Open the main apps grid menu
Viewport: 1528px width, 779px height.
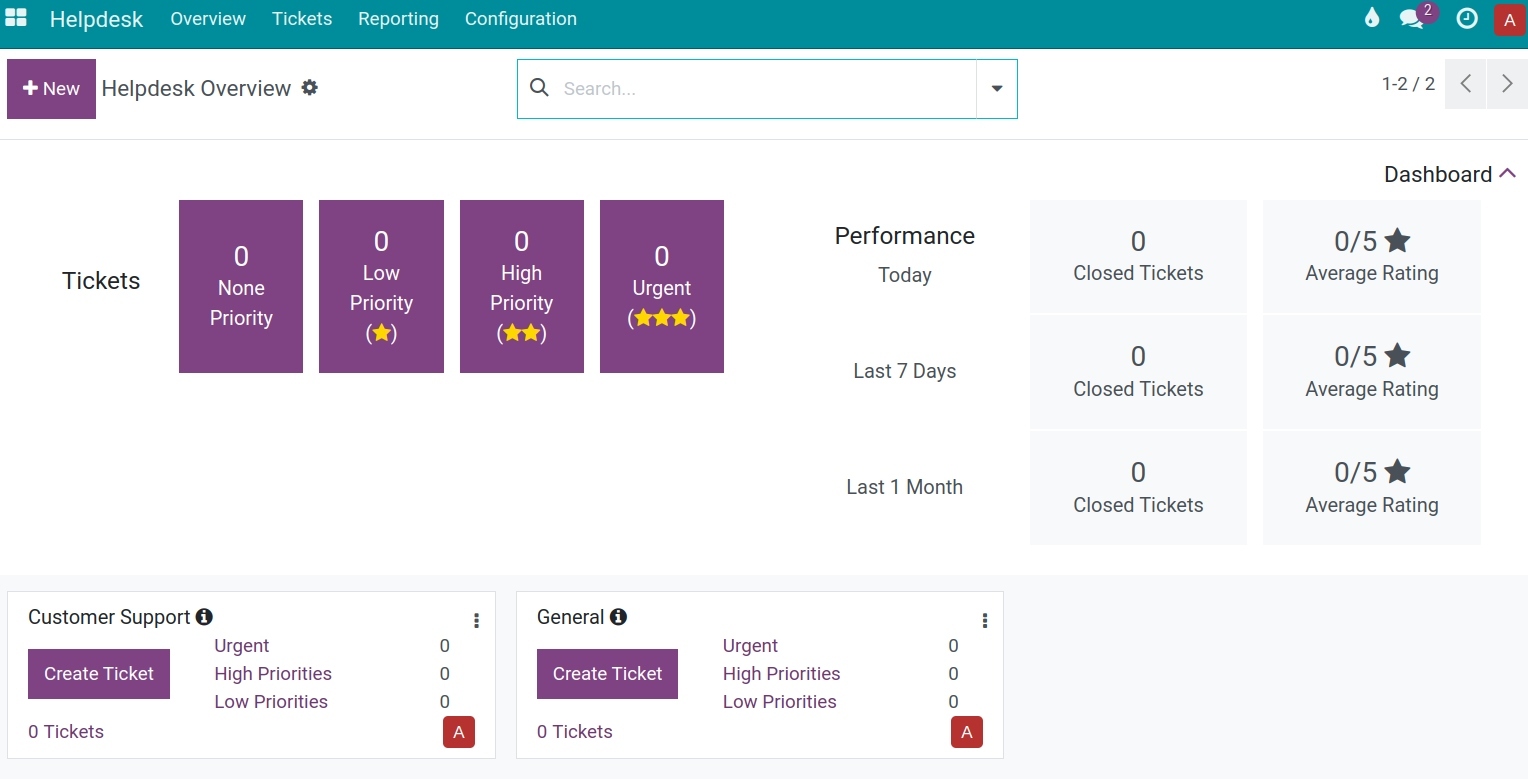[x=16, y=18]
